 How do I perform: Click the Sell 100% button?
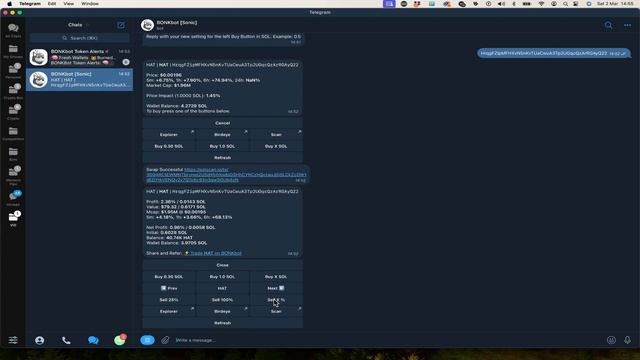(x=222, y=300)
